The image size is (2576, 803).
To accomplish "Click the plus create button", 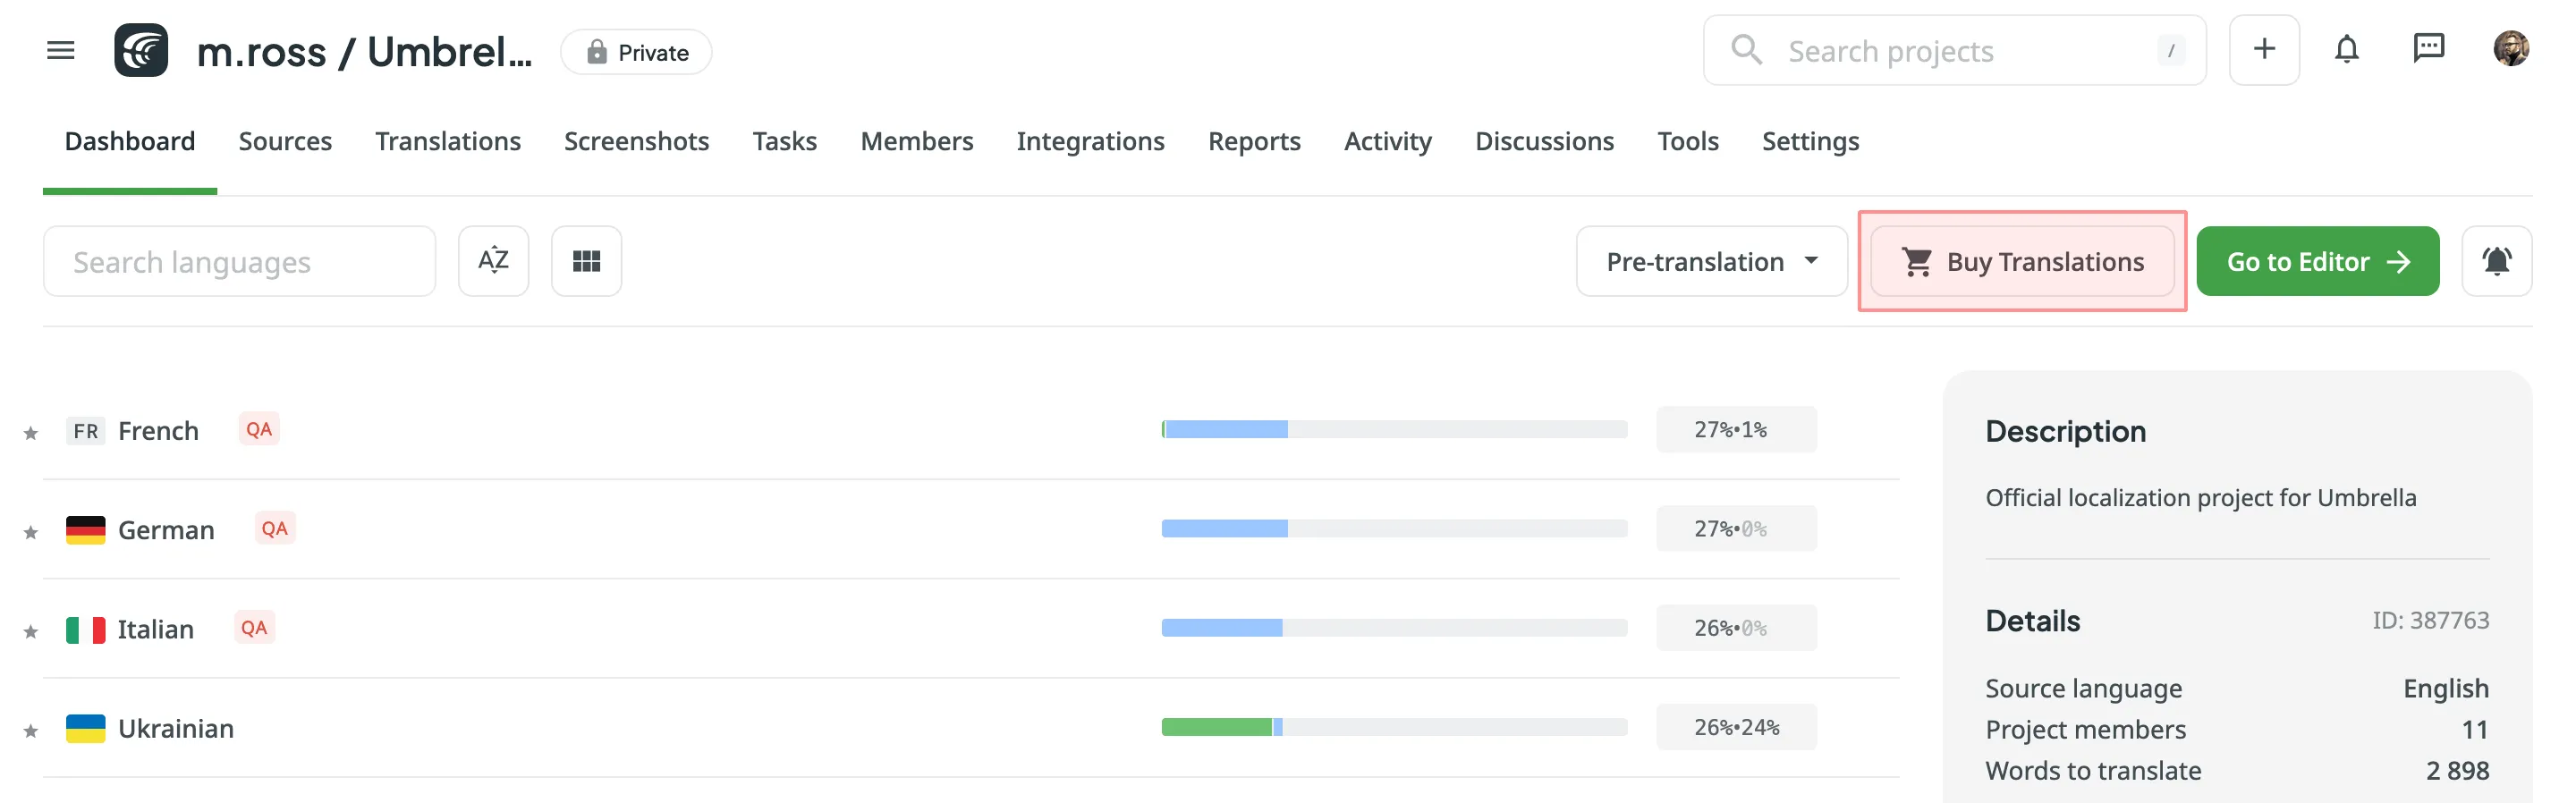I will pos(2264,50).
